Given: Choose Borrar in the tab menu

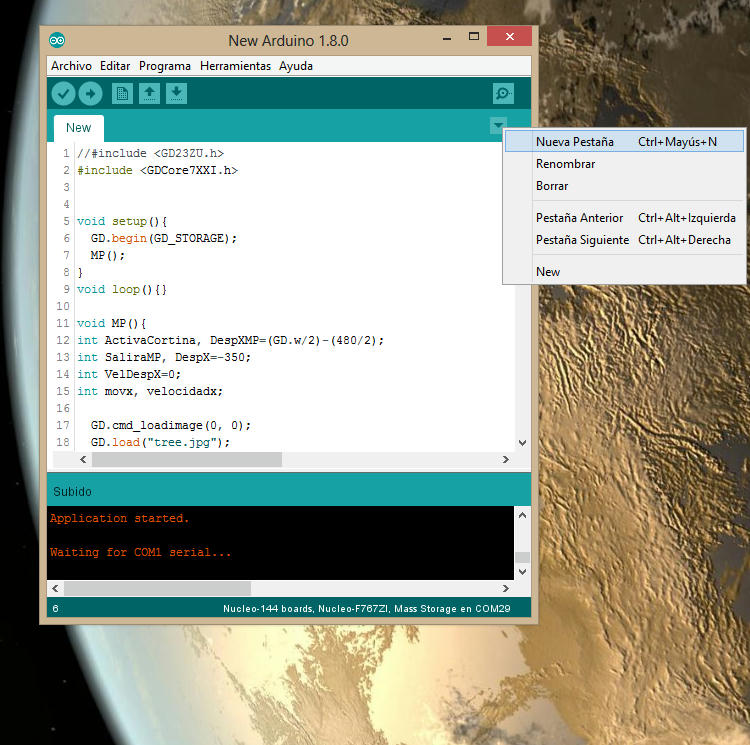Looking at the screenshot, I should click(624, 186).
